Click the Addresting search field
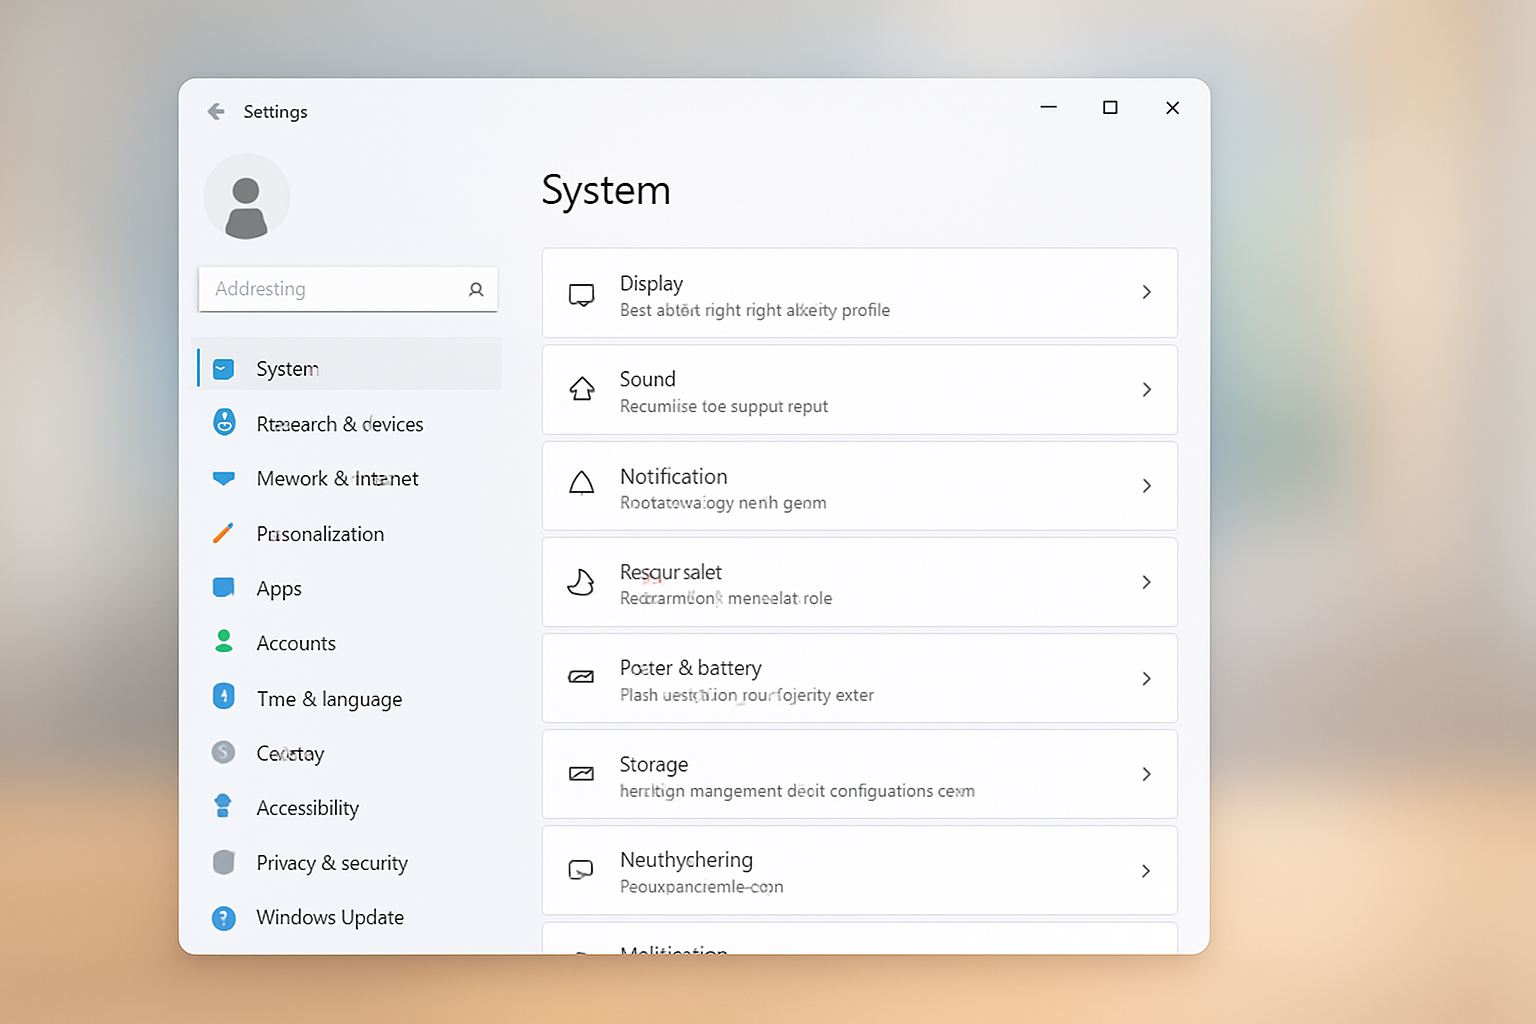Screen dimensions: 1536x1024 point(348,289)
